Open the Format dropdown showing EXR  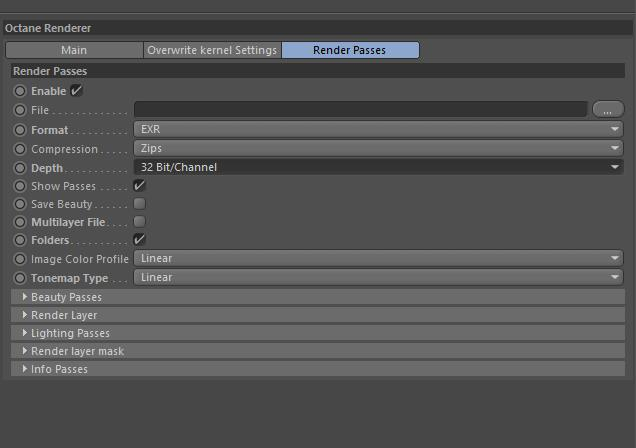tap(378, 129)
